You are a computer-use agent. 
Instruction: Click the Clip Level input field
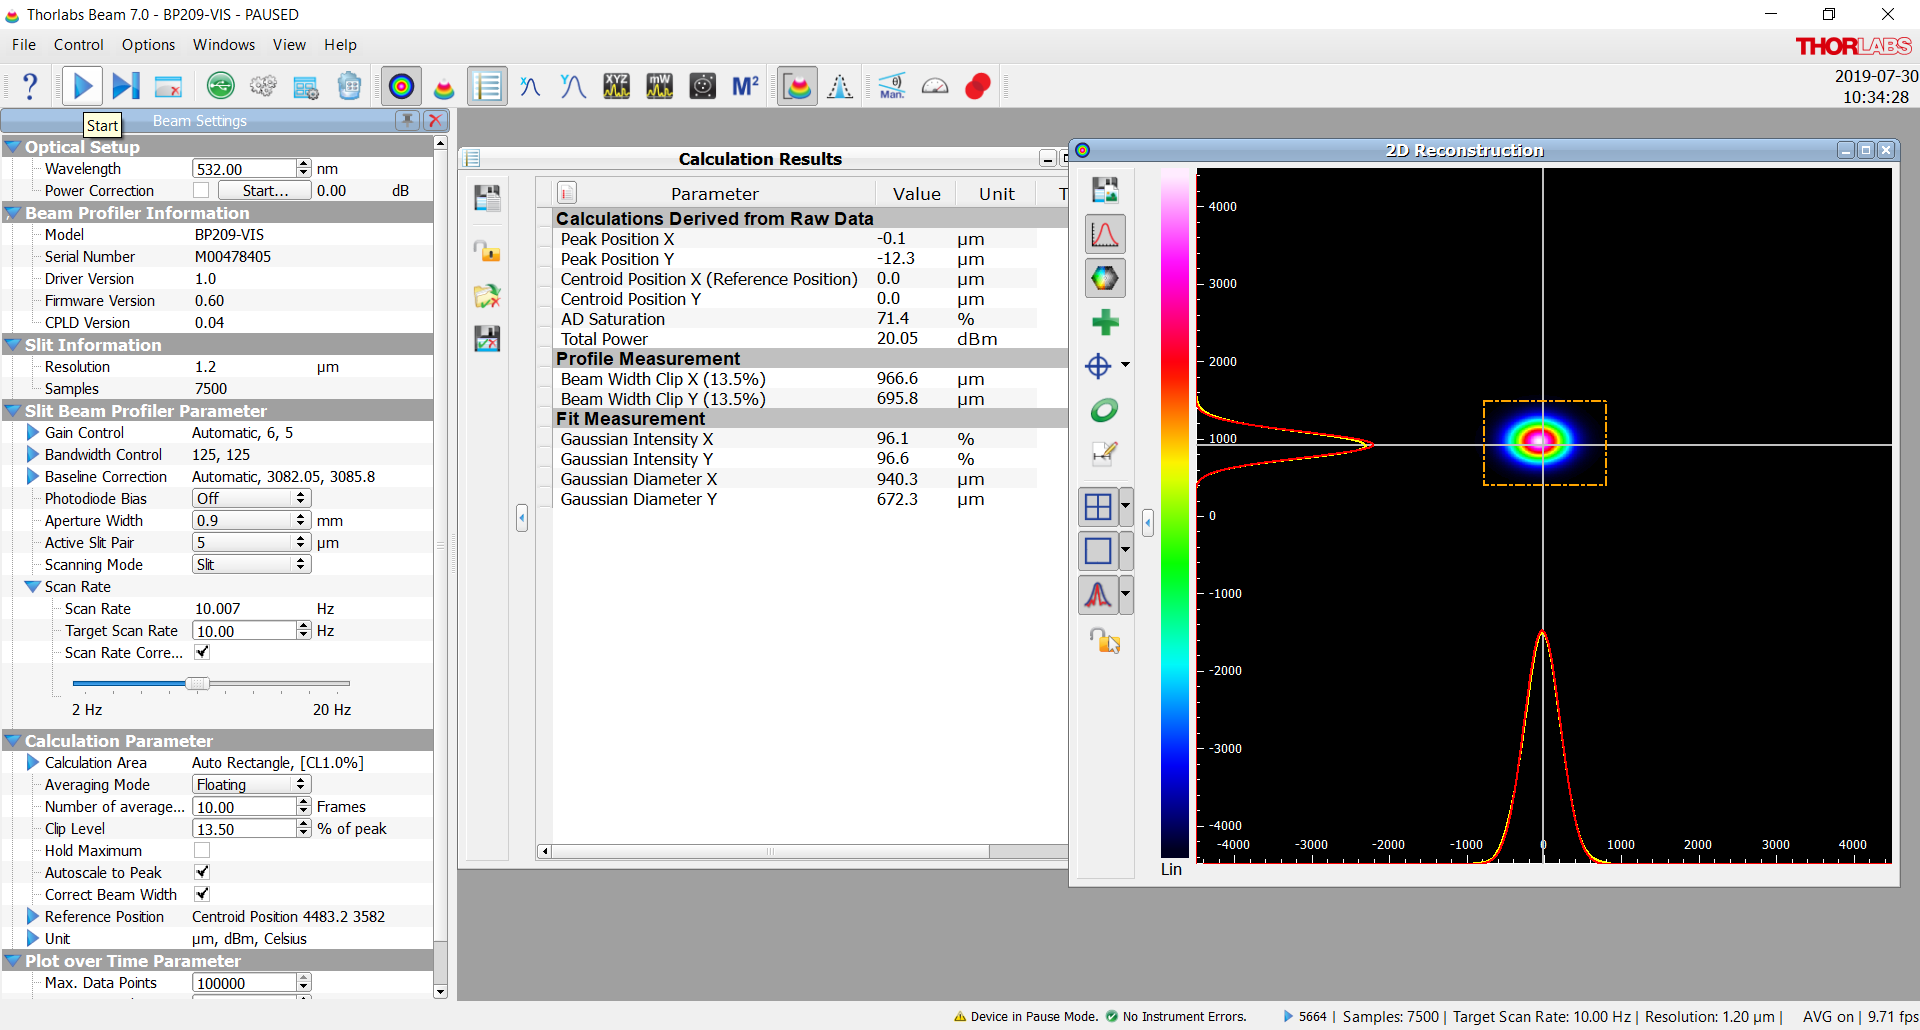(245, 829)
